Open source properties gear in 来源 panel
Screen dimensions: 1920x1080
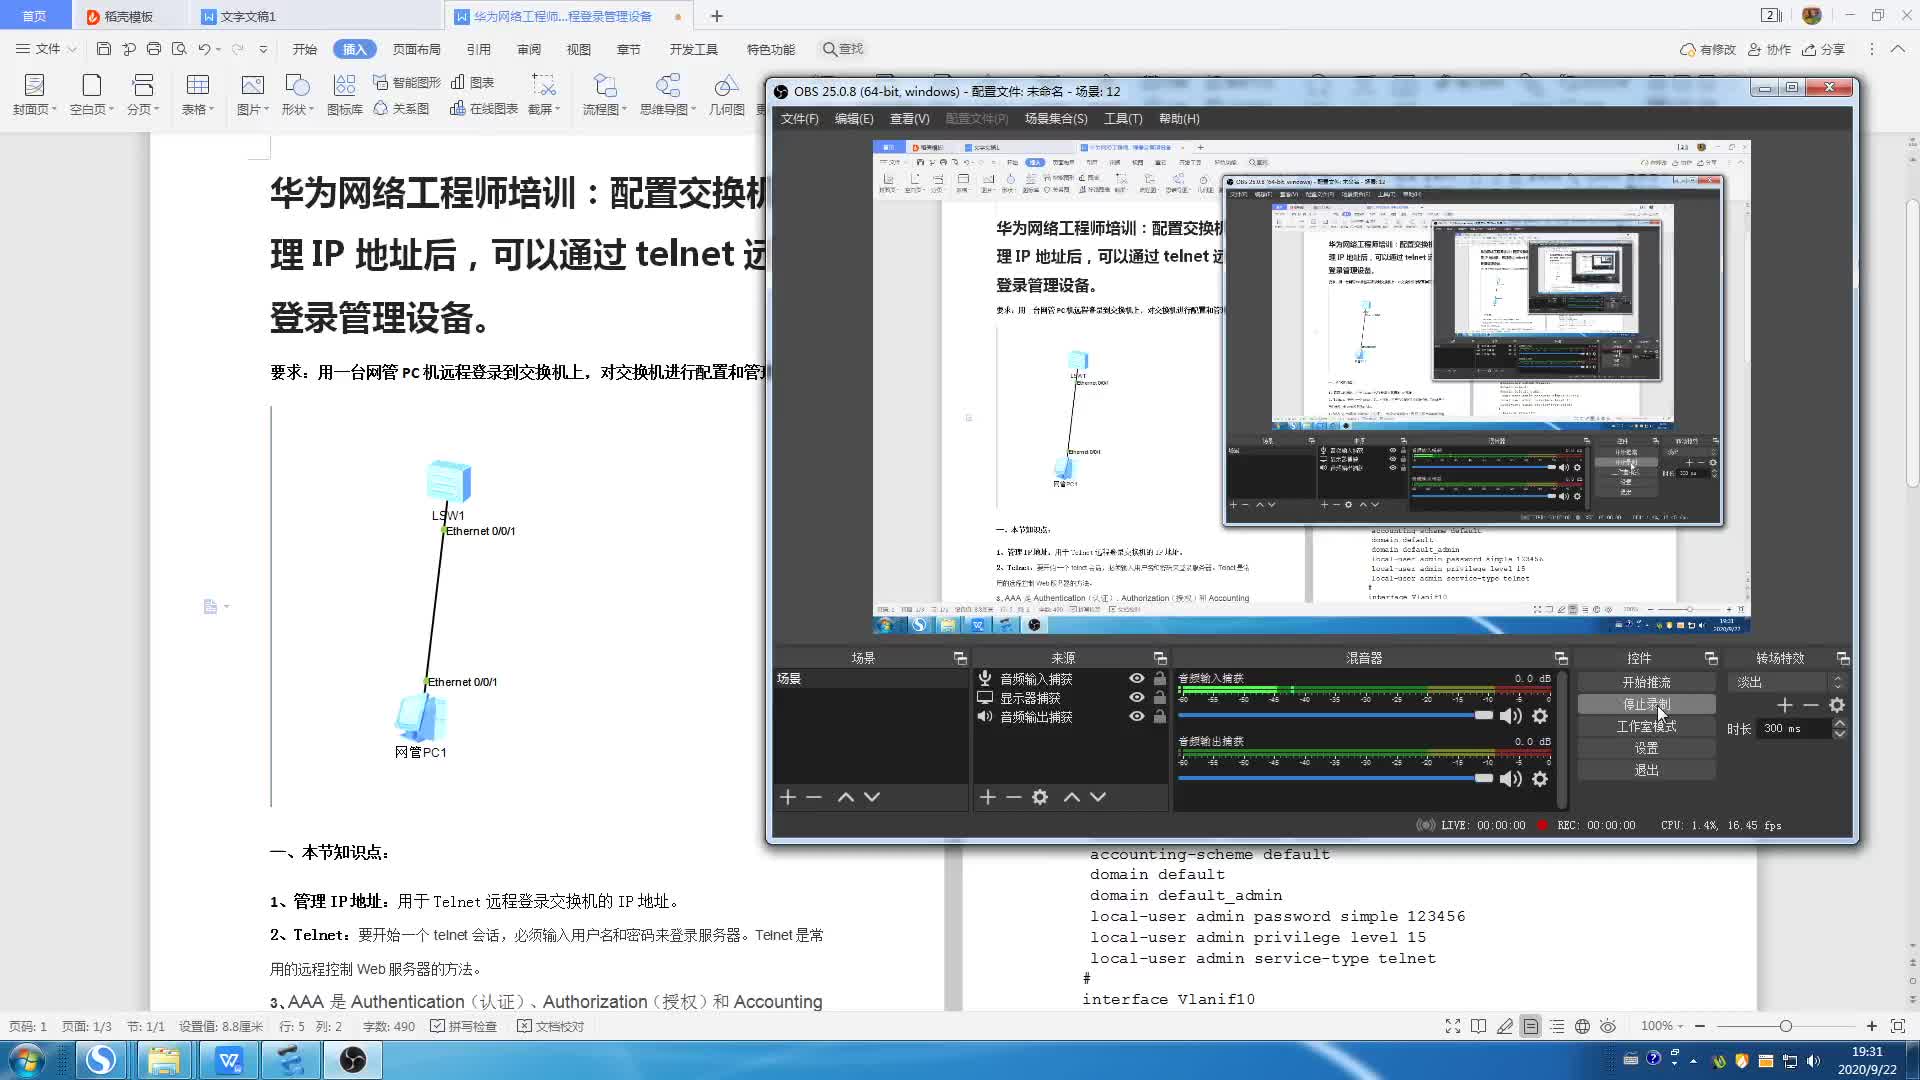pos(1040,797)
